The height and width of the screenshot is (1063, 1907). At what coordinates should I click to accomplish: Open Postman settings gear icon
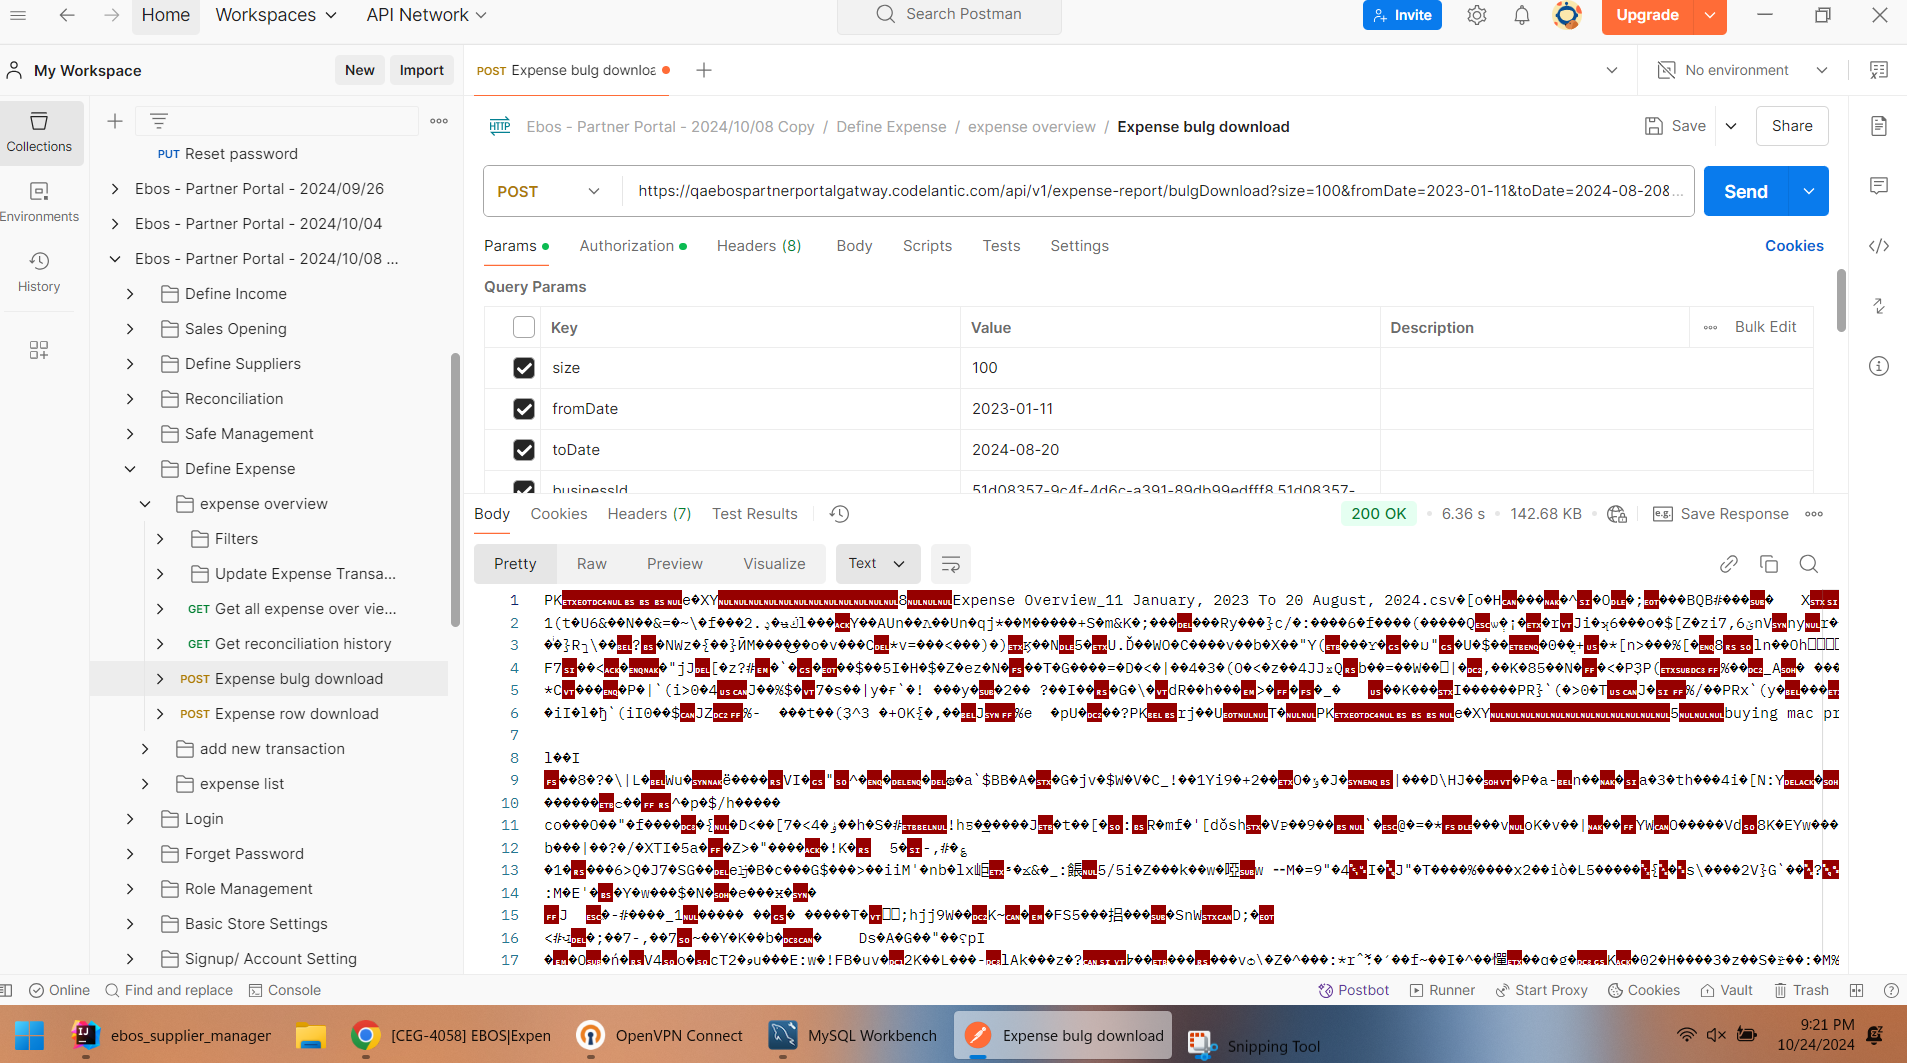click(x=1477, y=15)
